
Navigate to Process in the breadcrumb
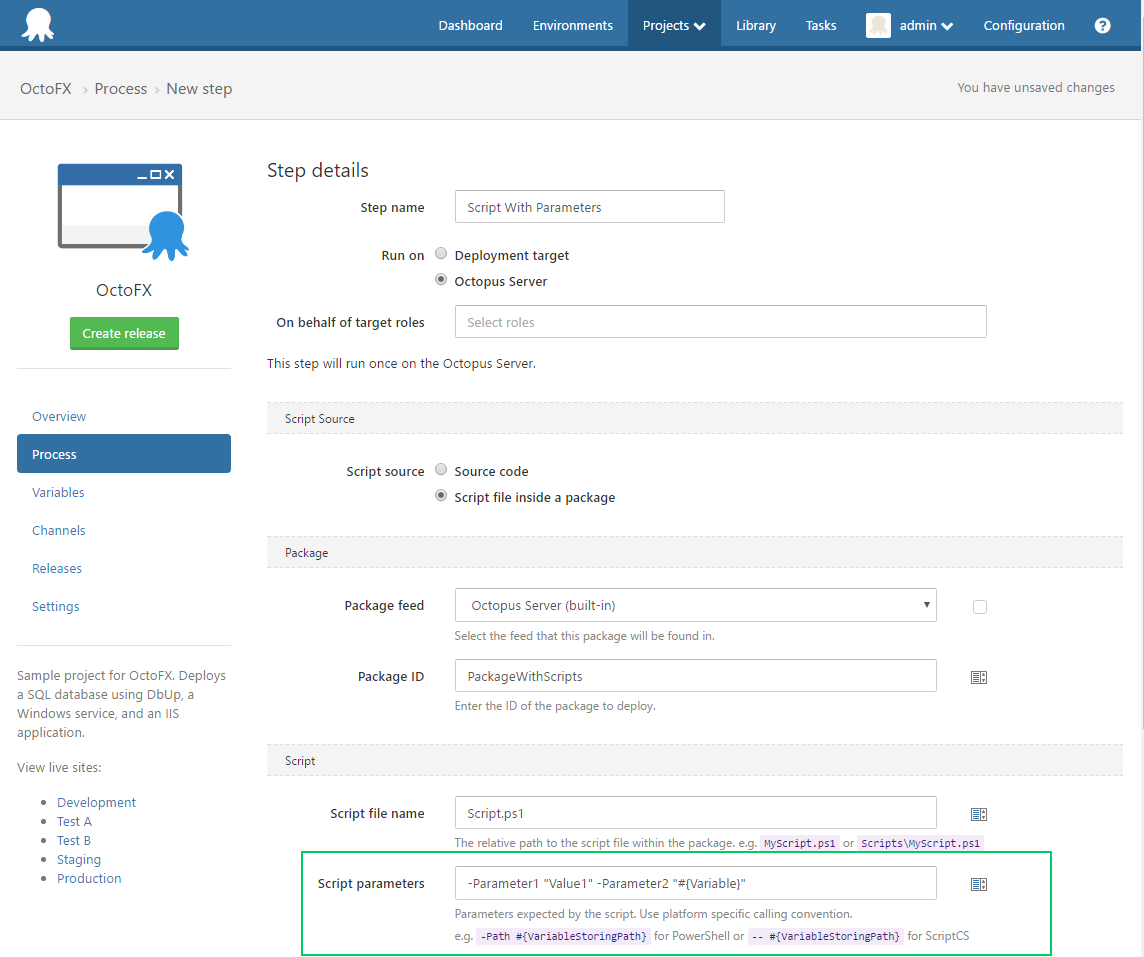pyautogui.click(x=121, y=89)
